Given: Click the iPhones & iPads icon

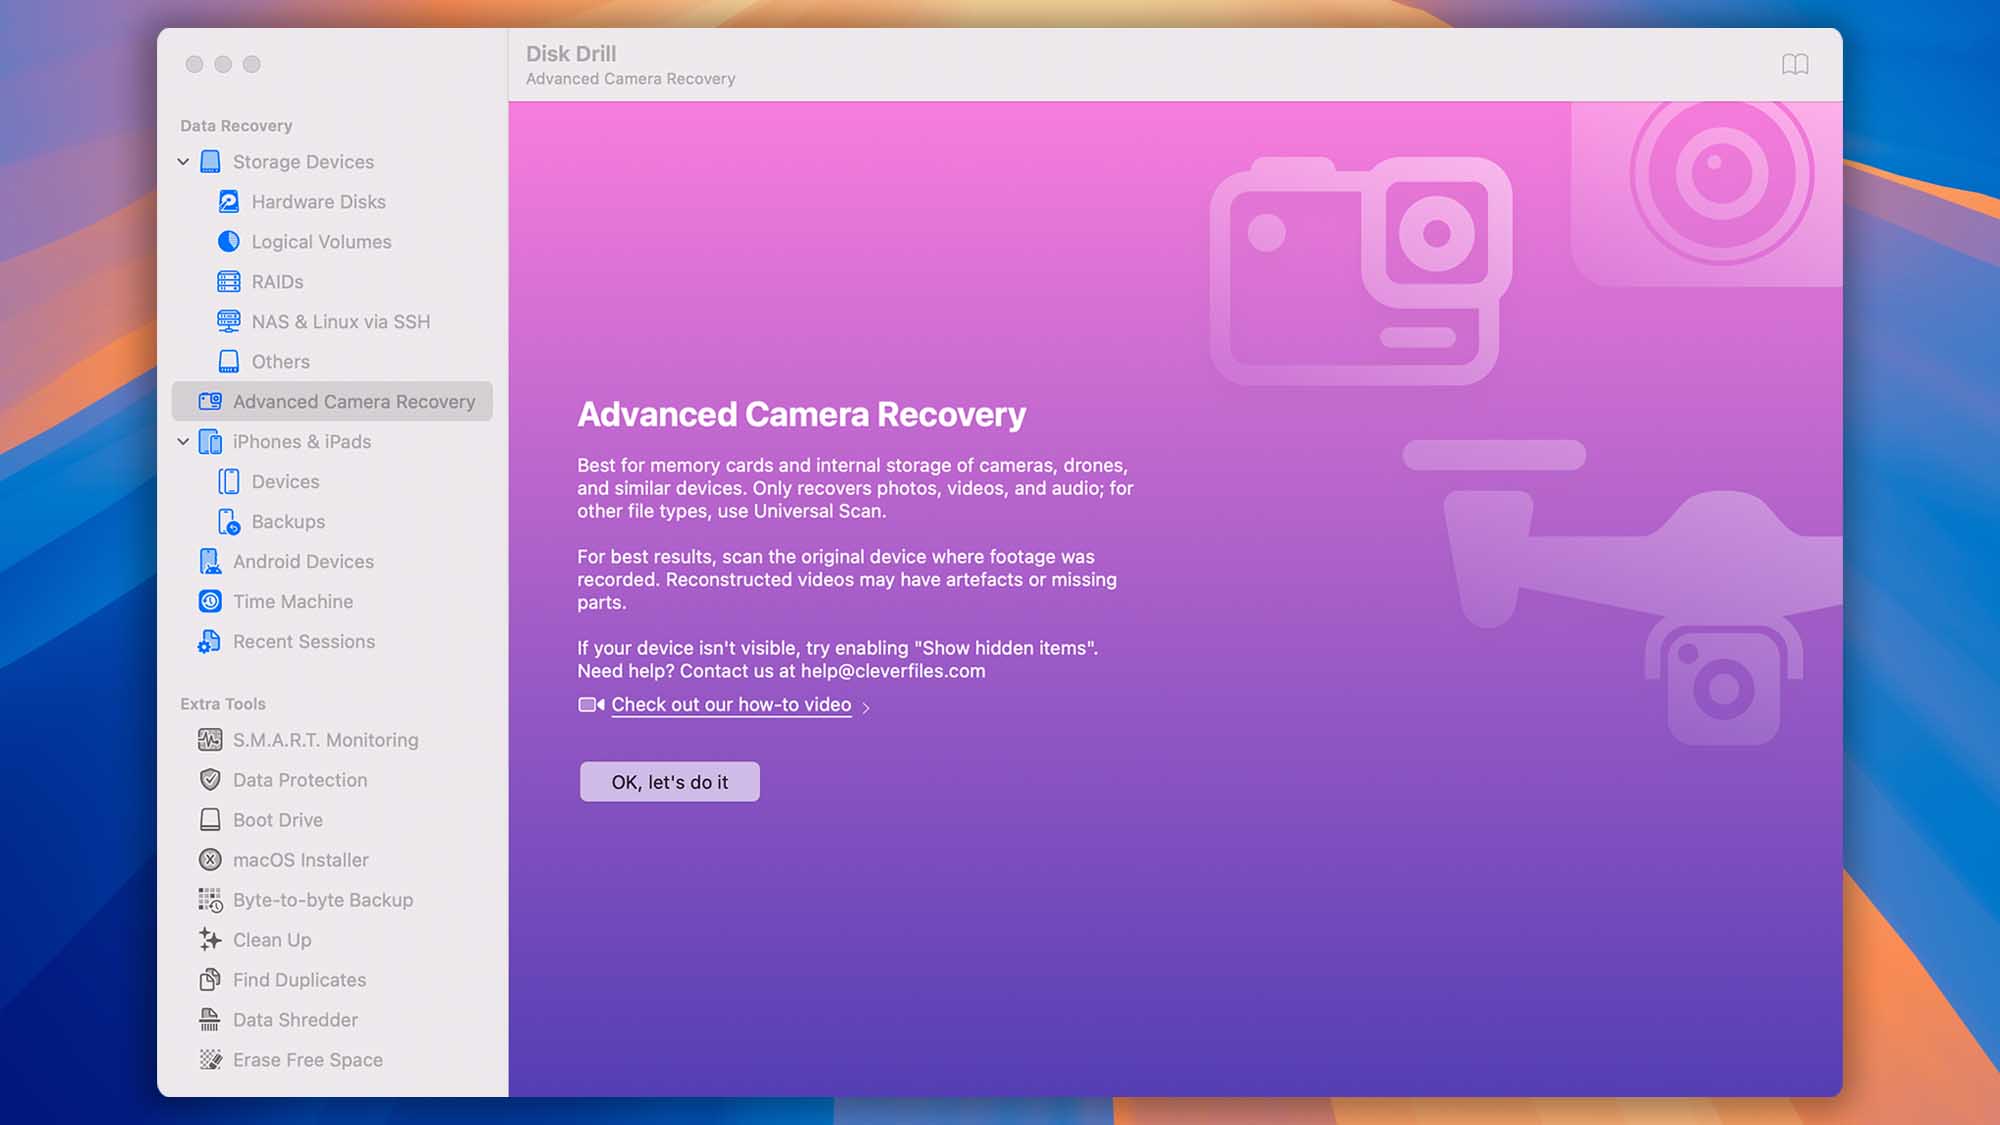Looking at the screenshot, I should coord(210,442).
